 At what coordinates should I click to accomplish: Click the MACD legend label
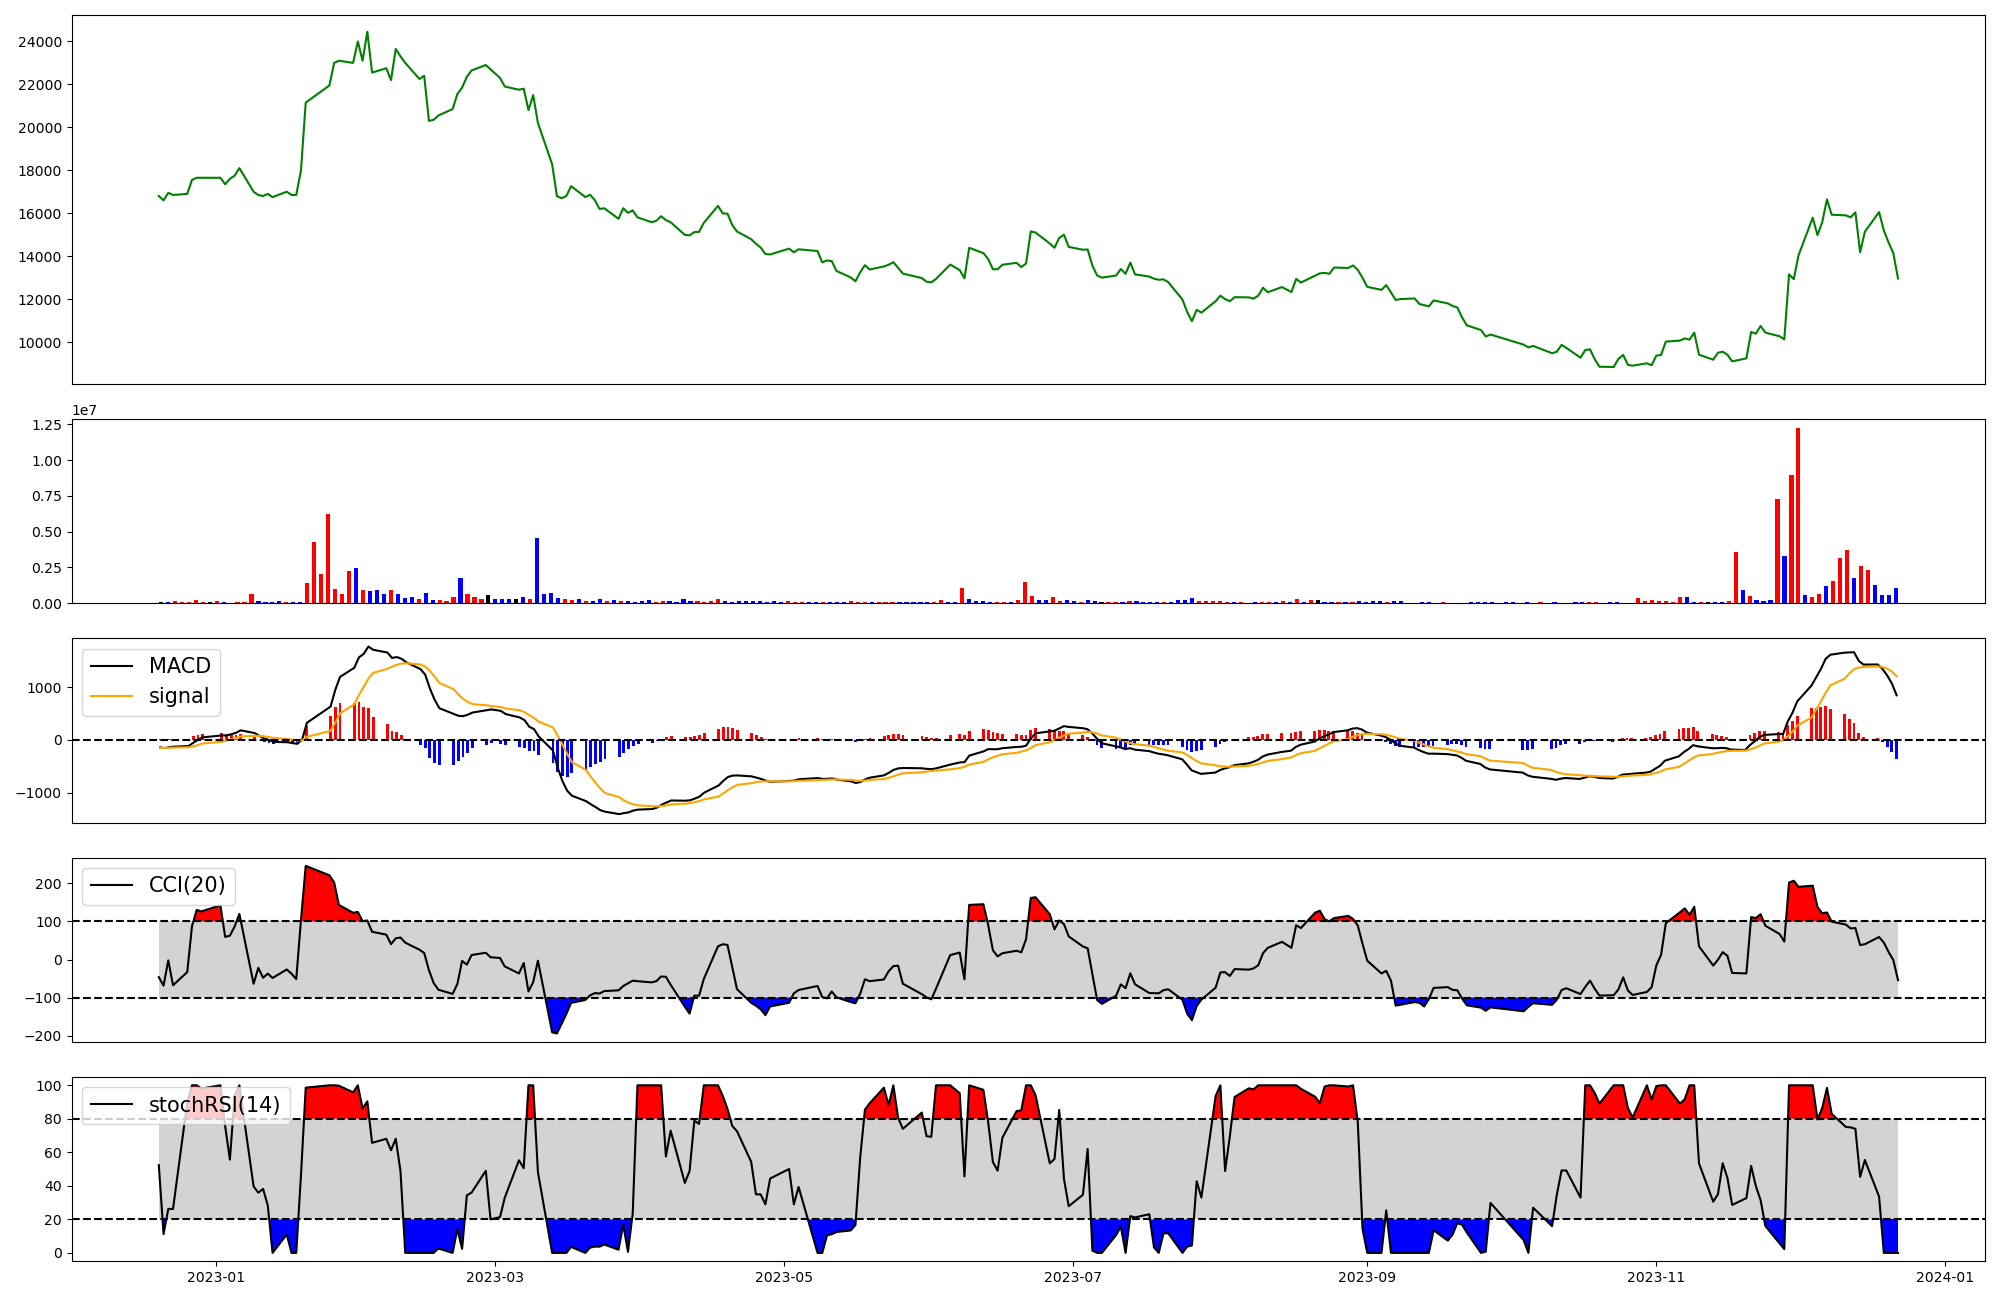point(179,666)
